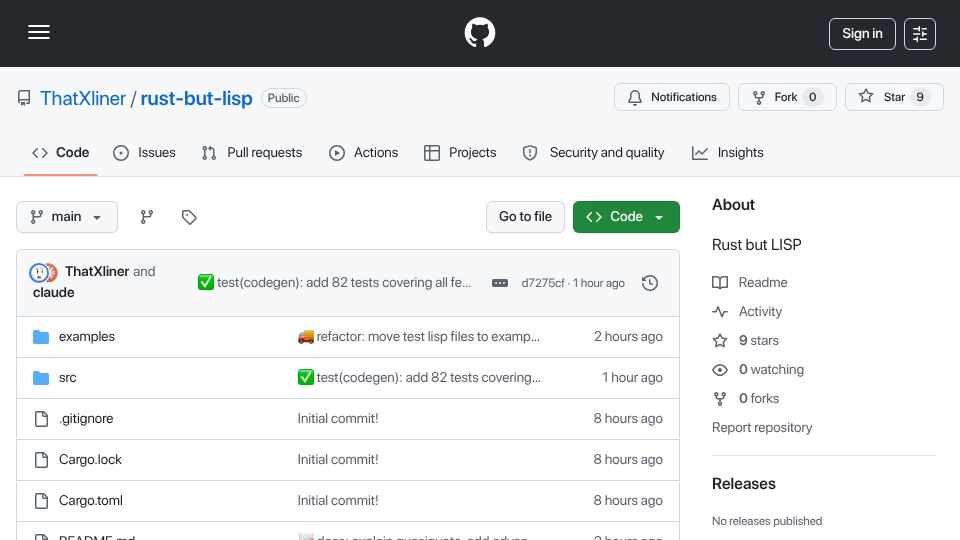
Task: Open the 0 watching link
Action: pyautogui.click(x=758, y=370)
